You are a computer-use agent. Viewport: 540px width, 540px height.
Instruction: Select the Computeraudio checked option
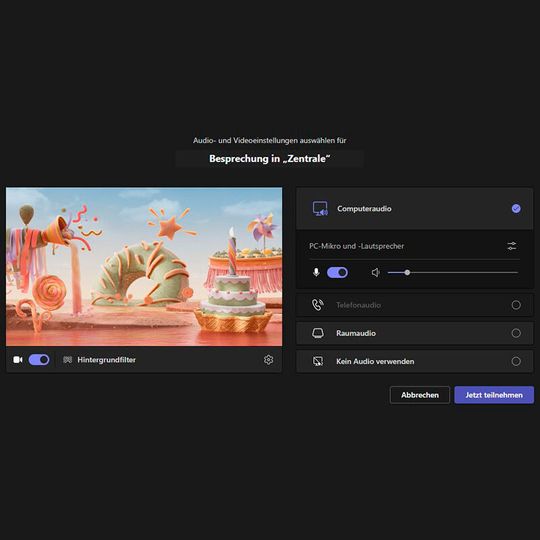tap(516, 208)
